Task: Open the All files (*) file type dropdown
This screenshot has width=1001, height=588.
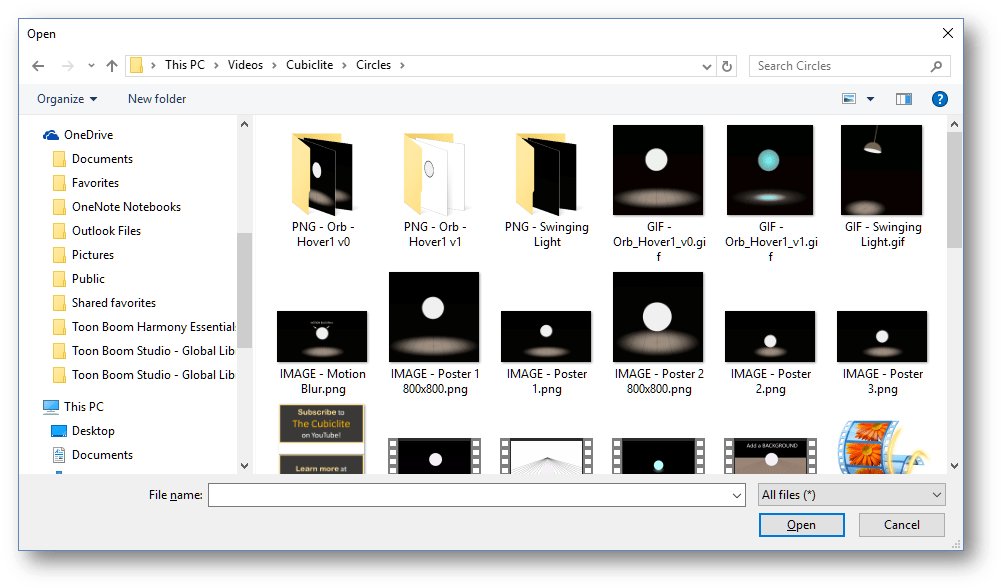Action: click(x=851, y=494)
